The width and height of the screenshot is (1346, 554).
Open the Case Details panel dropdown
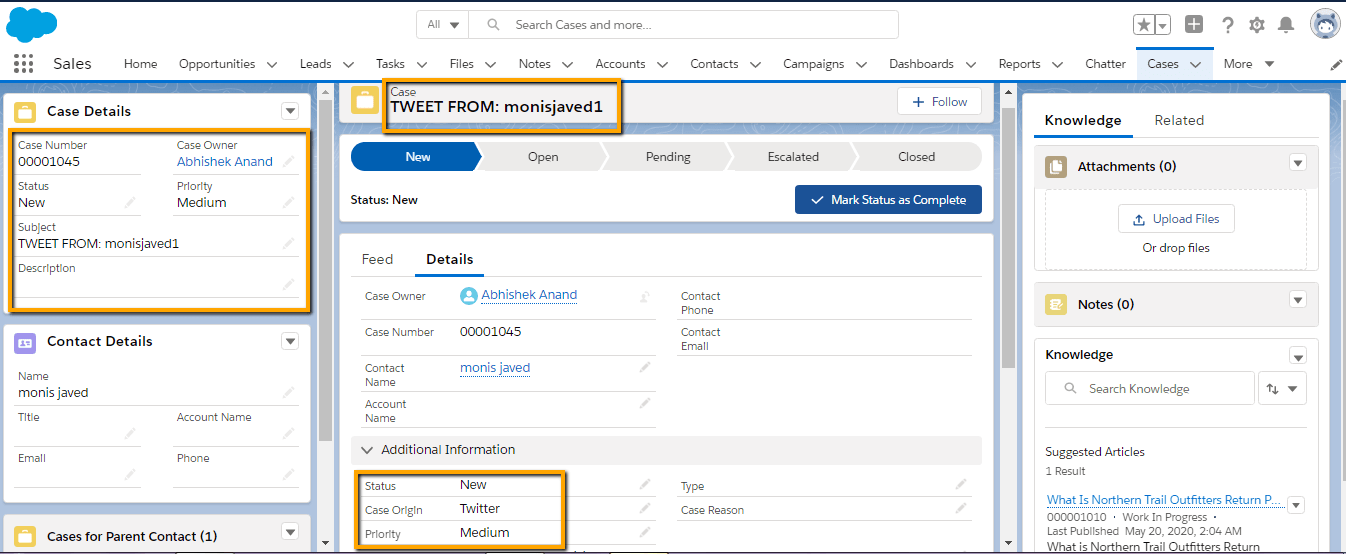[290, 111]
